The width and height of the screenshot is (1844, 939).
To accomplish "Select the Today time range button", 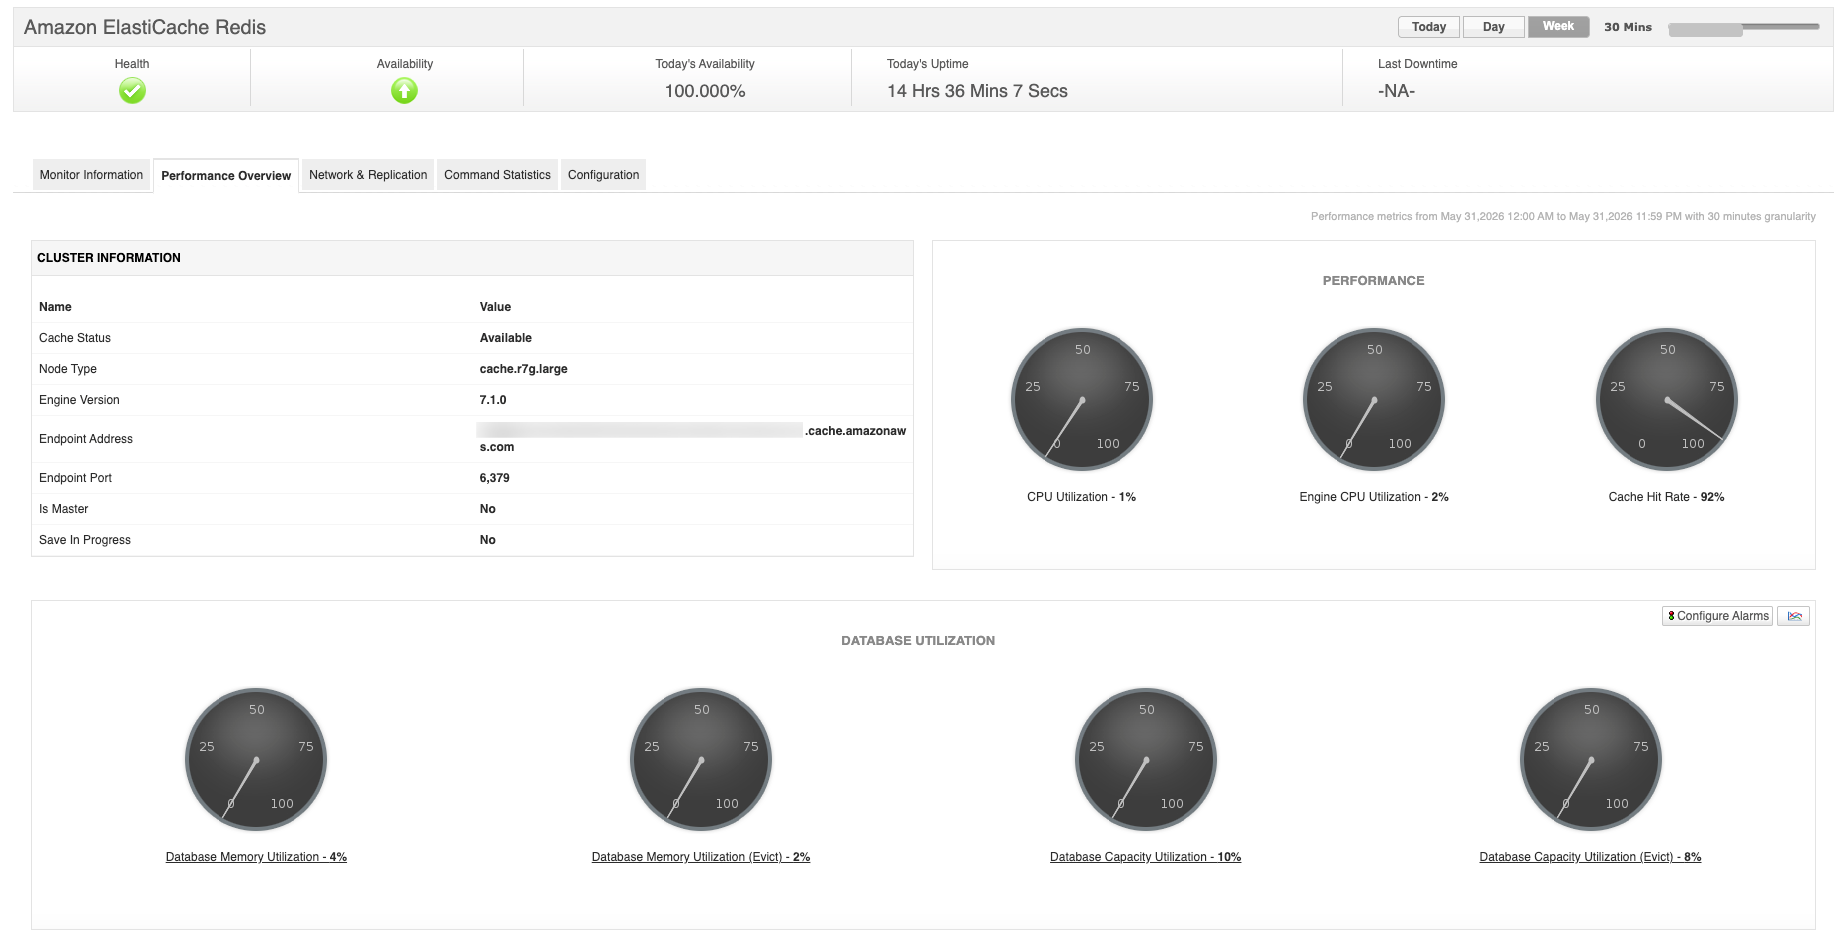I will click(x=1428, y=27).
